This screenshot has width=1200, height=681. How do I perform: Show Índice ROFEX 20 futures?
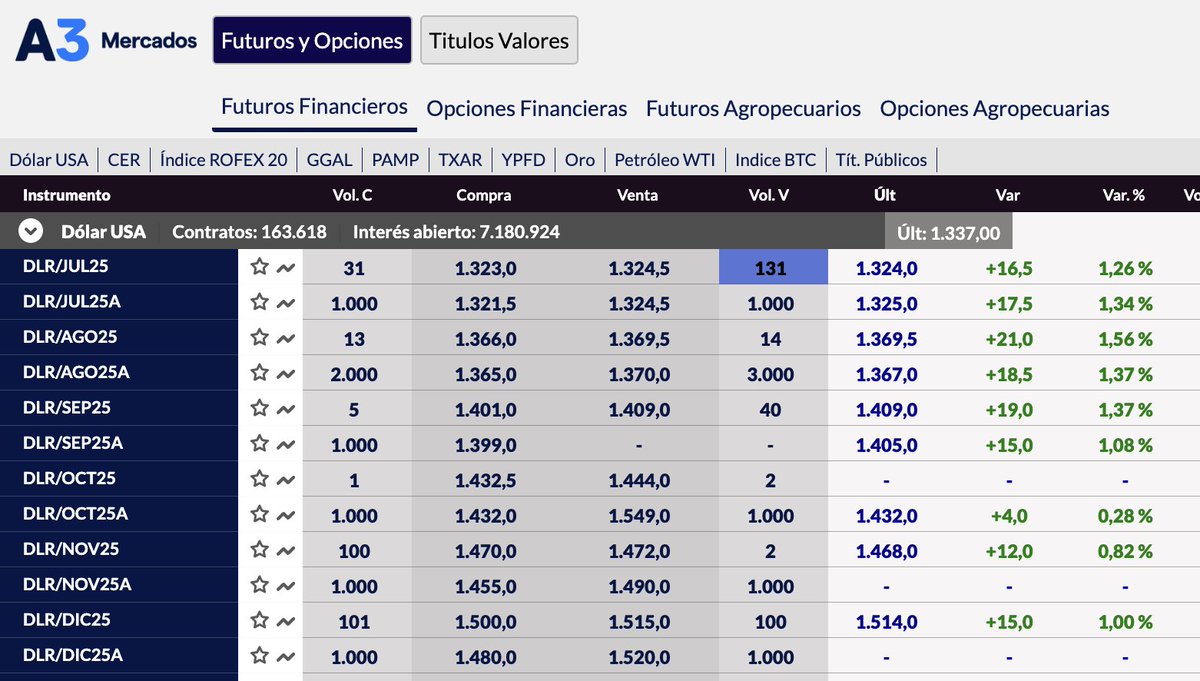tap(224, 159)
